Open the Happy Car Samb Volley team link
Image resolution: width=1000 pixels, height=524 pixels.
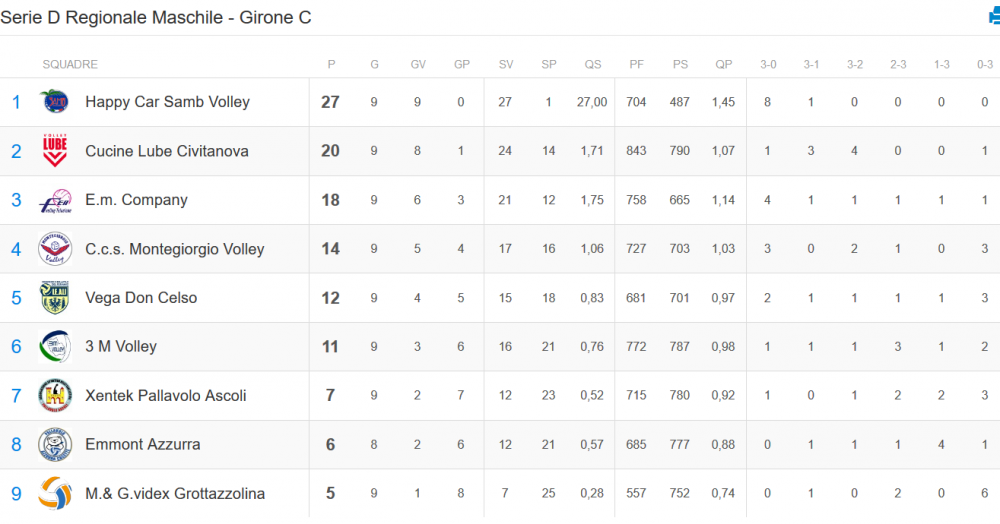coord(167,102)
